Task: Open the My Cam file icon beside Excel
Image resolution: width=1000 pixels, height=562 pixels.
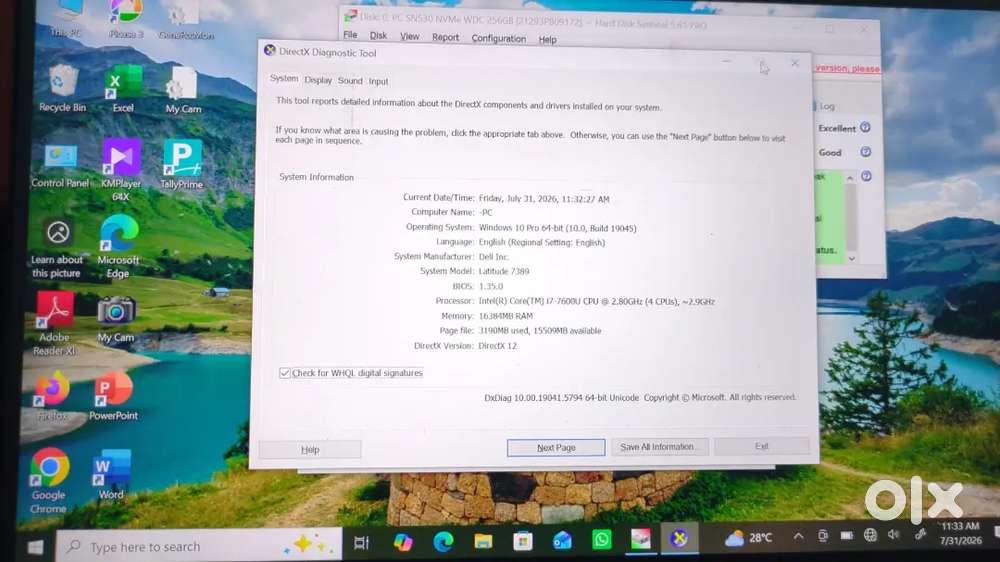Action: click(x=183, y=91)
